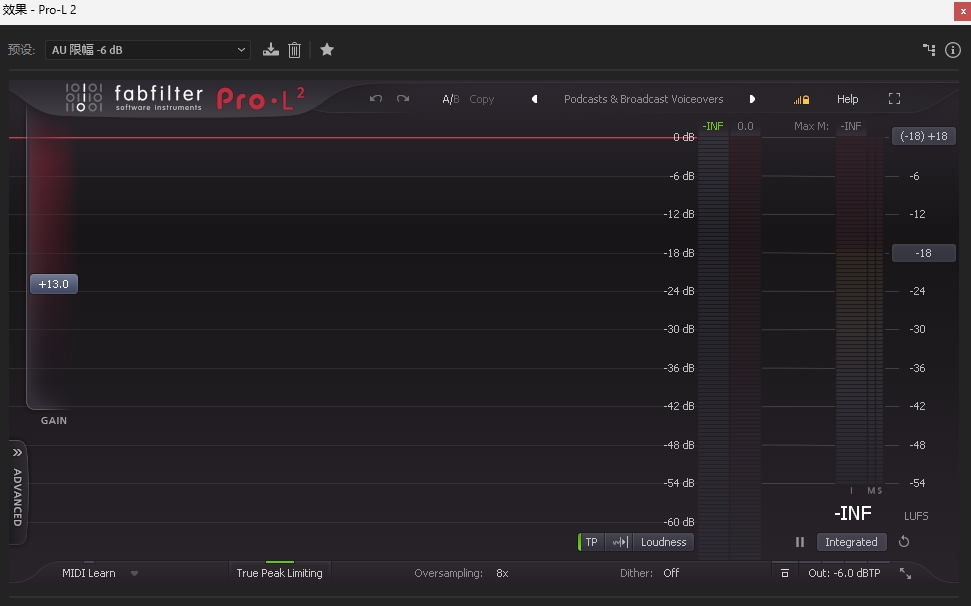This screenshot has width=971, height=606.
Task: Click the -INF LUFS loudness readout
Action: tap(853, 513)
